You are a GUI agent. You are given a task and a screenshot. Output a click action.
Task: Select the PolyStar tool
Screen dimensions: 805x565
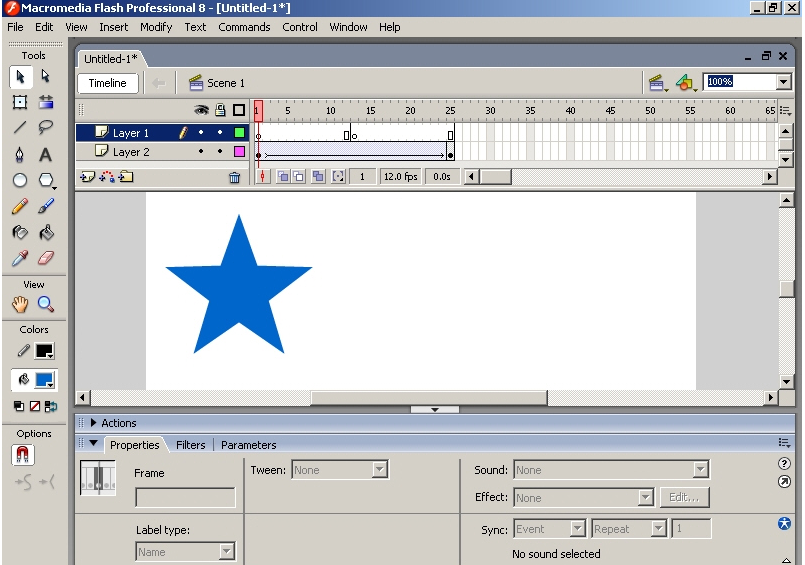[46, 180]
